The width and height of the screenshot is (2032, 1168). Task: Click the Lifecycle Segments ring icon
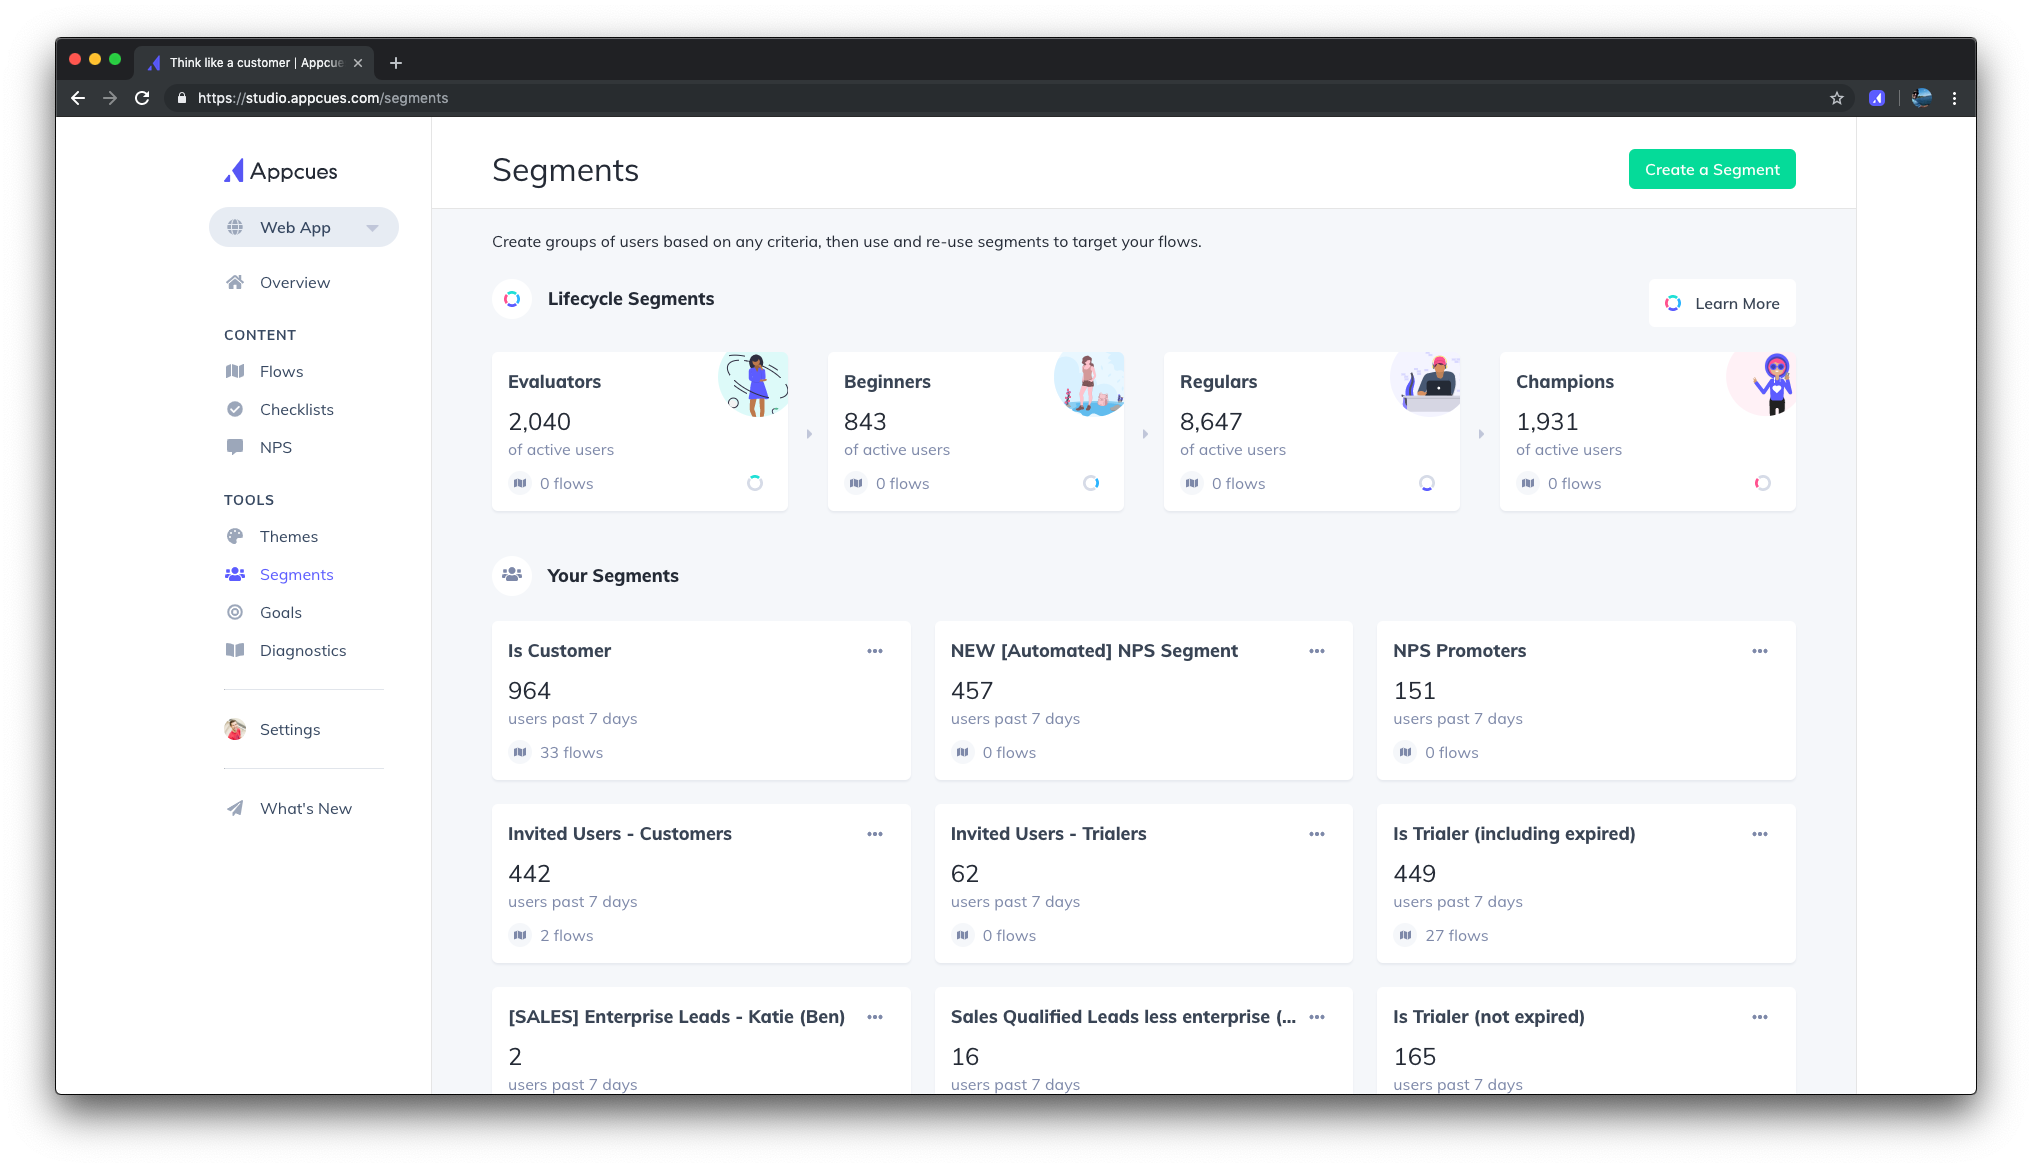click(511, 298)
